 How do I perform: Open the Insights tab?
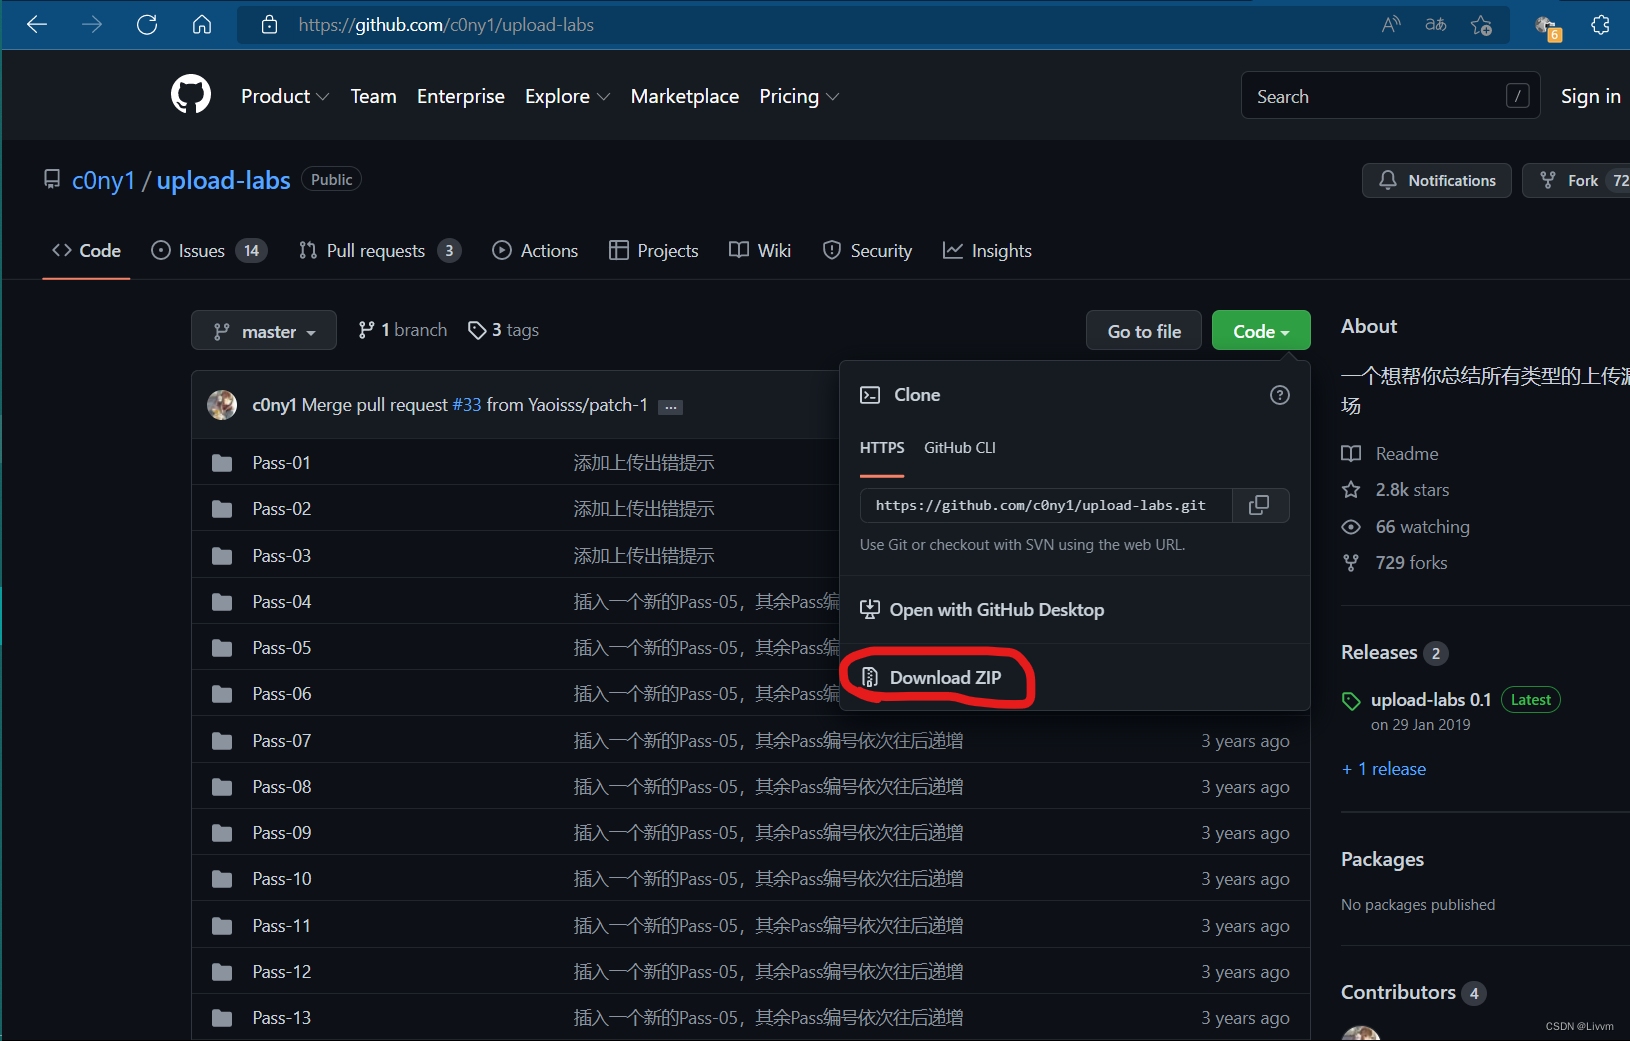point(987,251)
